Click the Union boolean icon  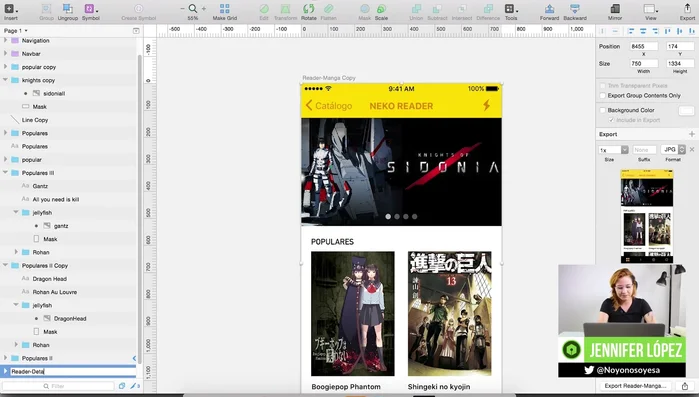click(x=416, y=9)
